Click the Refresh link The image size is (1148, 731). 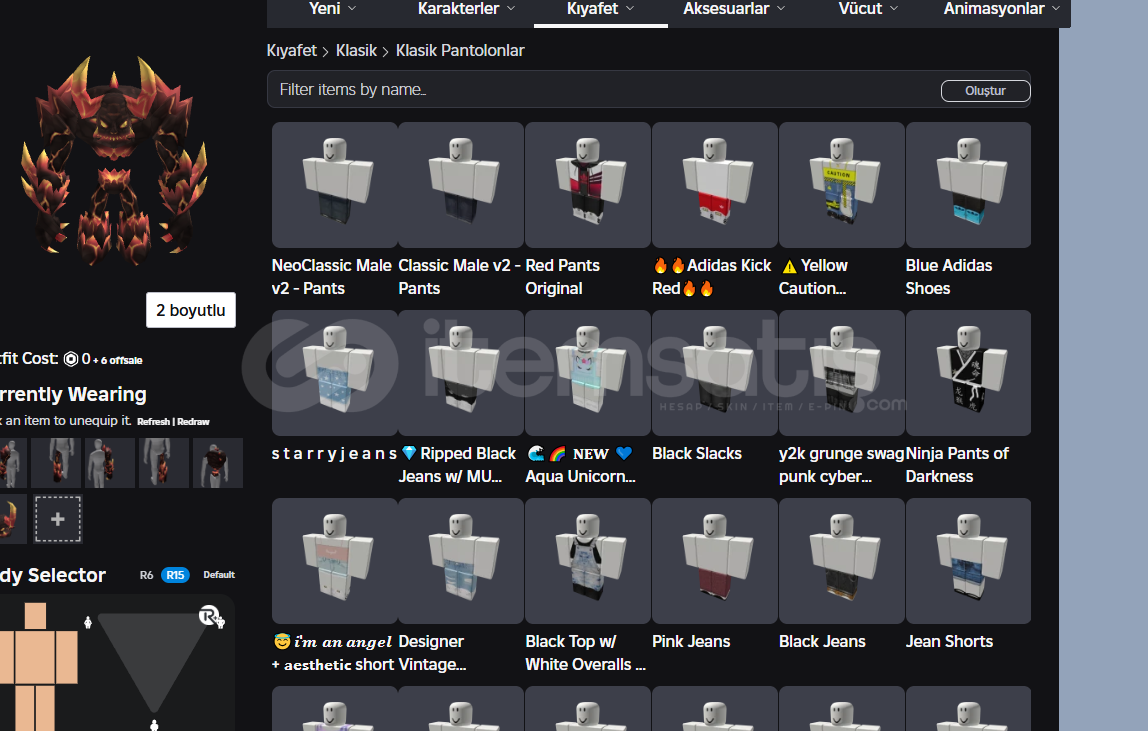(x=153, y=422)
